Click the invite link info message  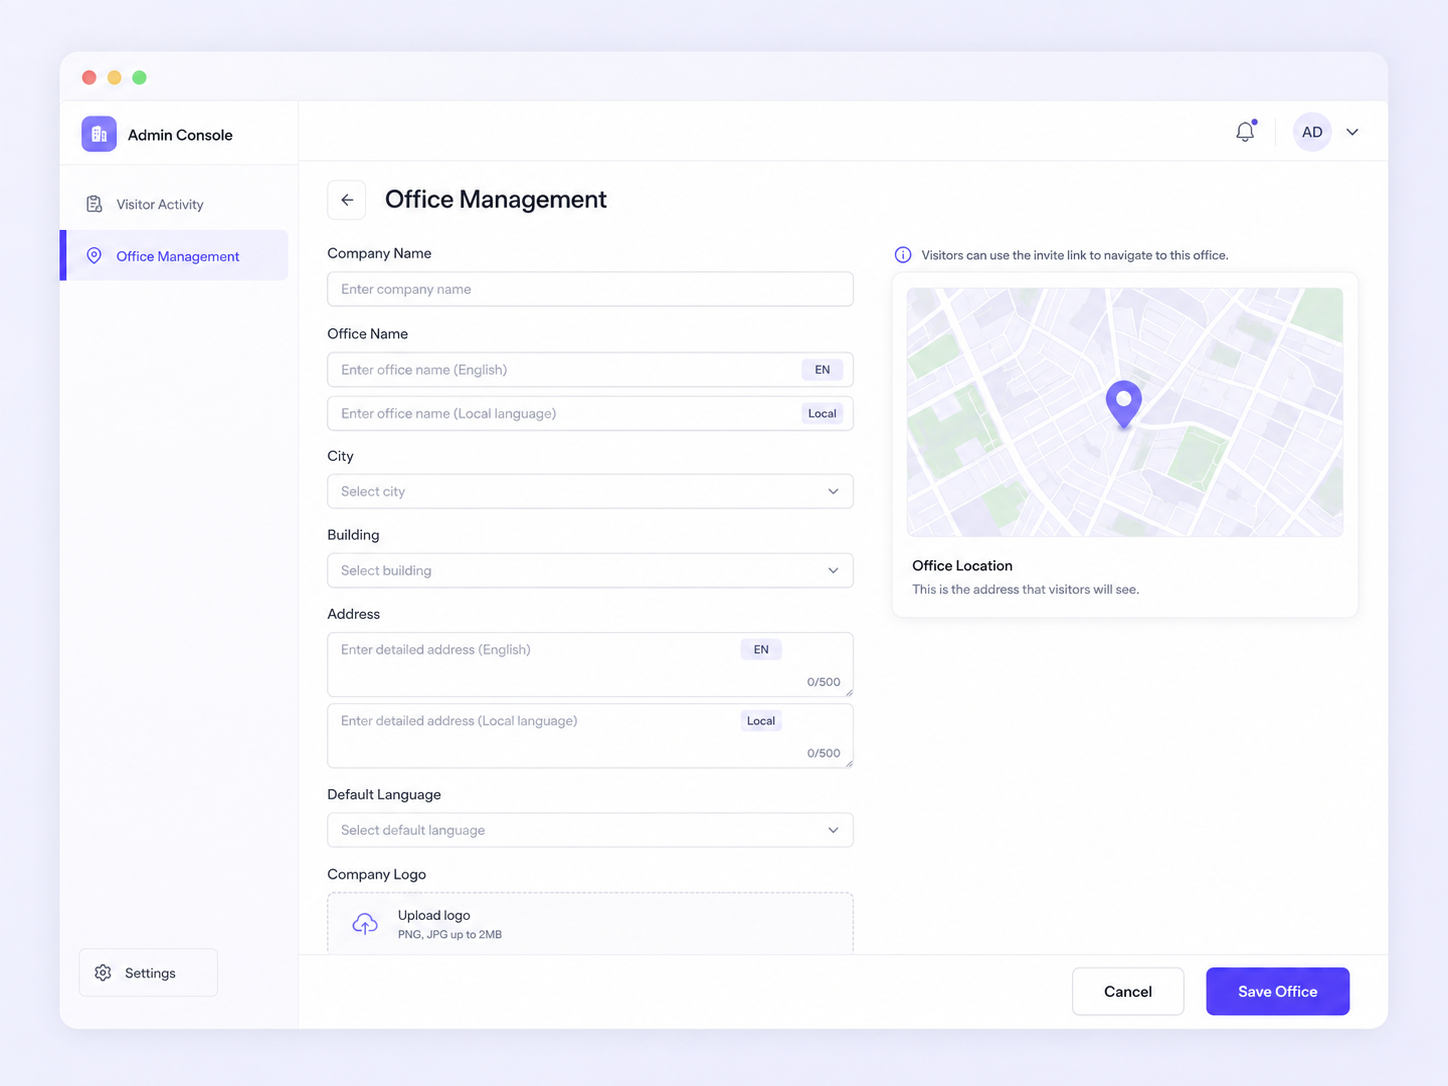coord(1075,255)
